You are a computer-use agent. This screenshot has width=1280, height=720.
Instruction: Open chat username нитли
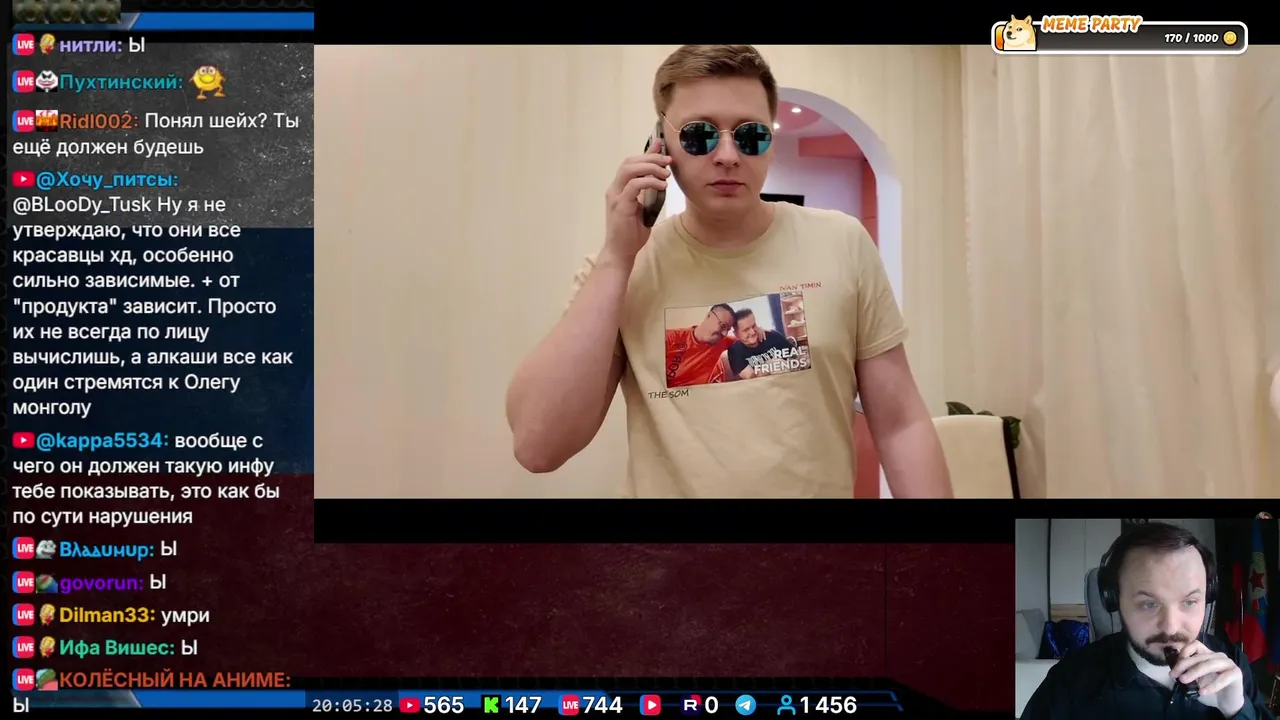tap(90, 45)
